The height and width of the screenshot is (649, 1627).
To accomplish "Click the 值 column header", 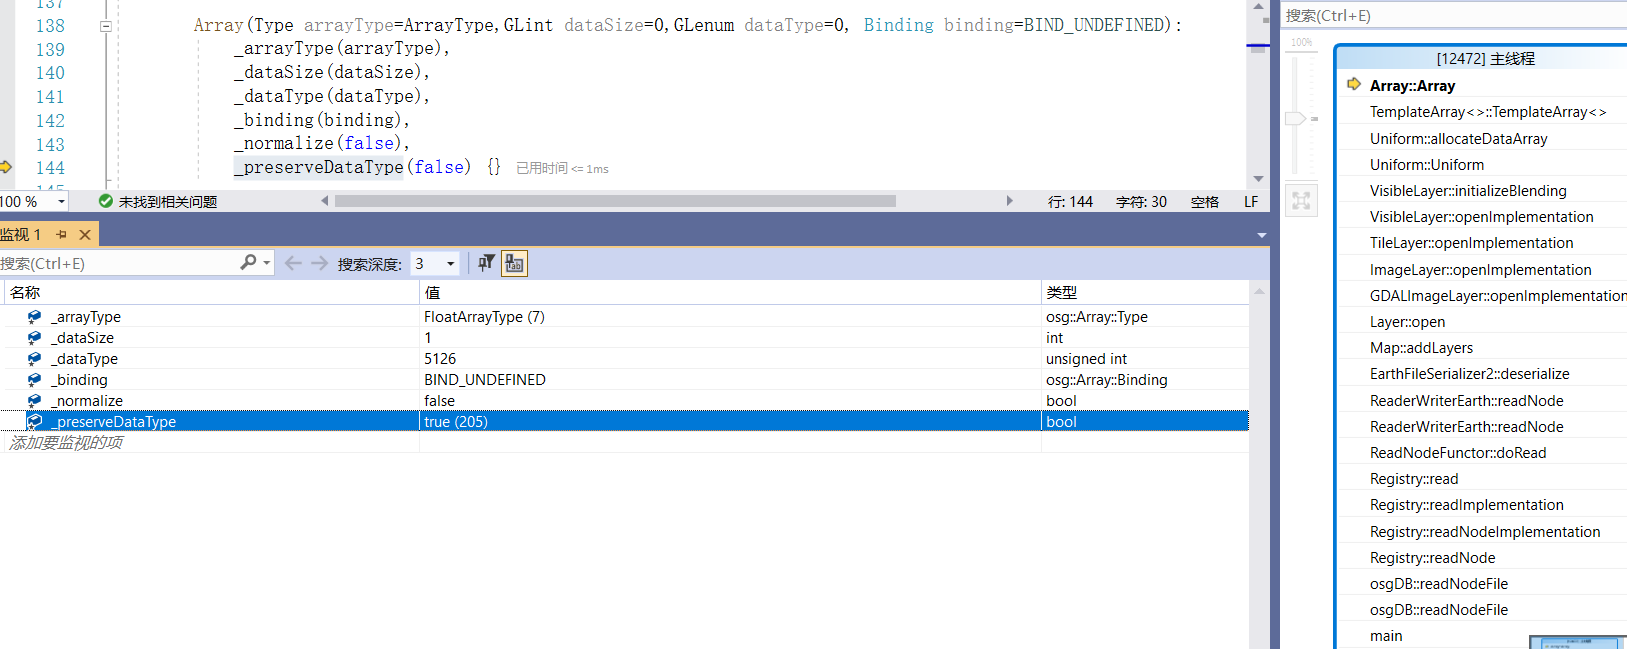I will tap(730, 292).
